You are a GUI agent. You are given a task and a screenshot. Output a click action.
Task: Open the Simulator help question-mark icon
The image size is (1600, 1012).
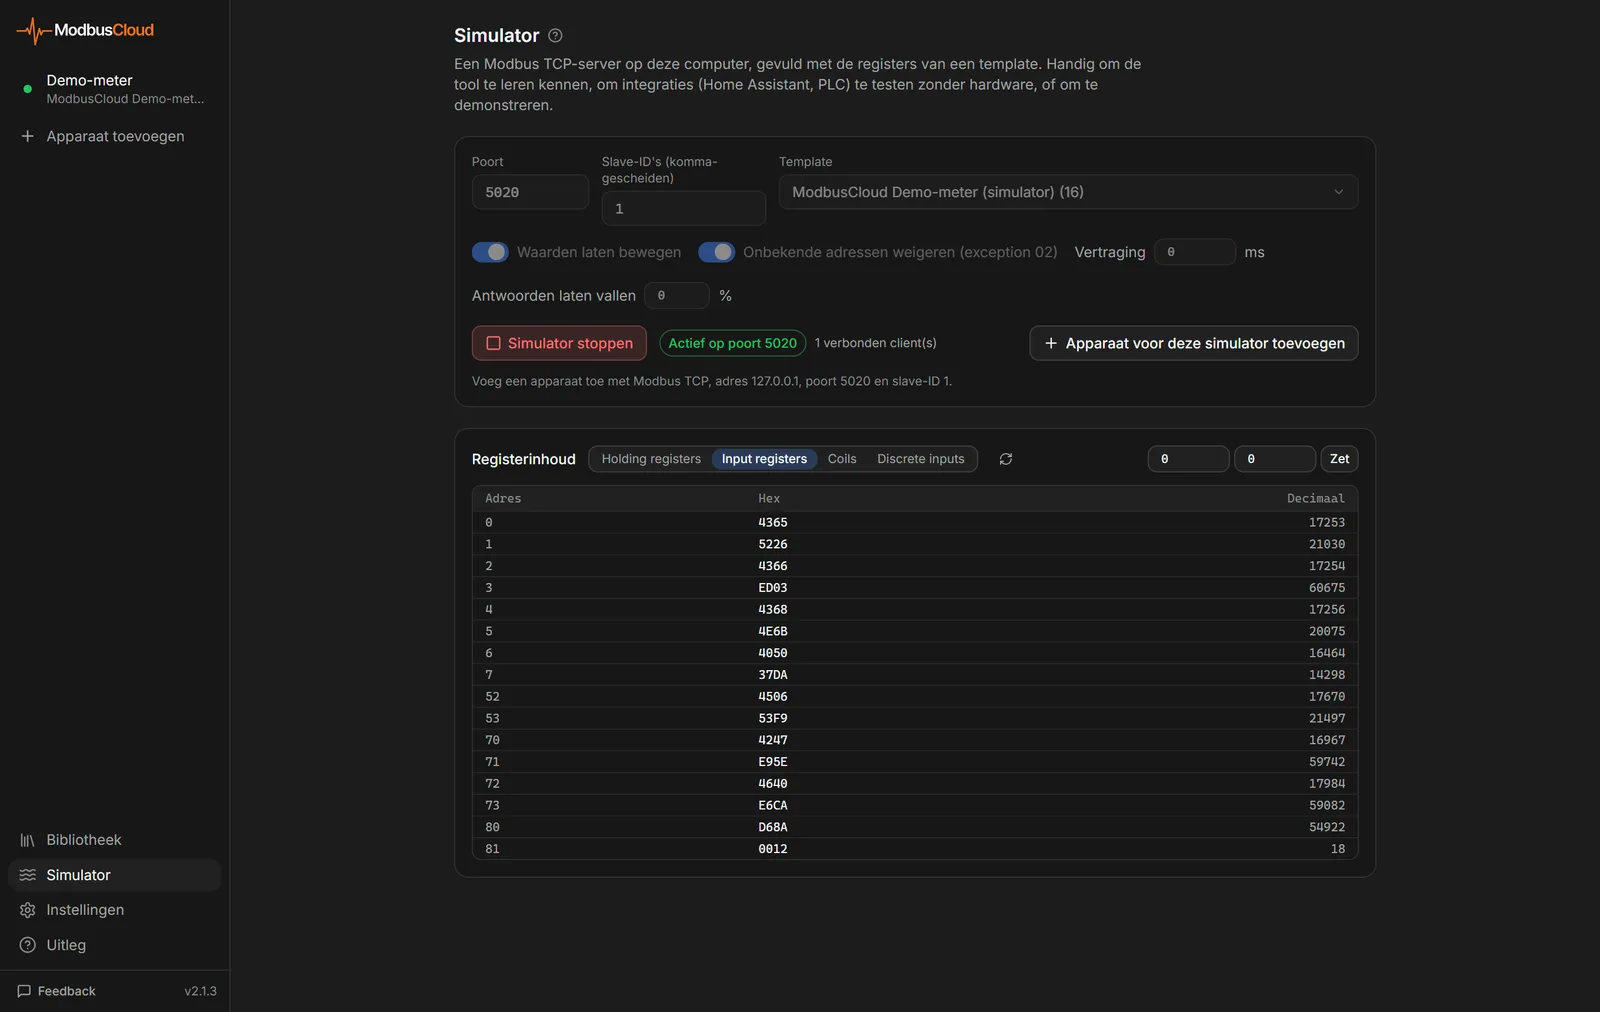(x=555, y=36)
